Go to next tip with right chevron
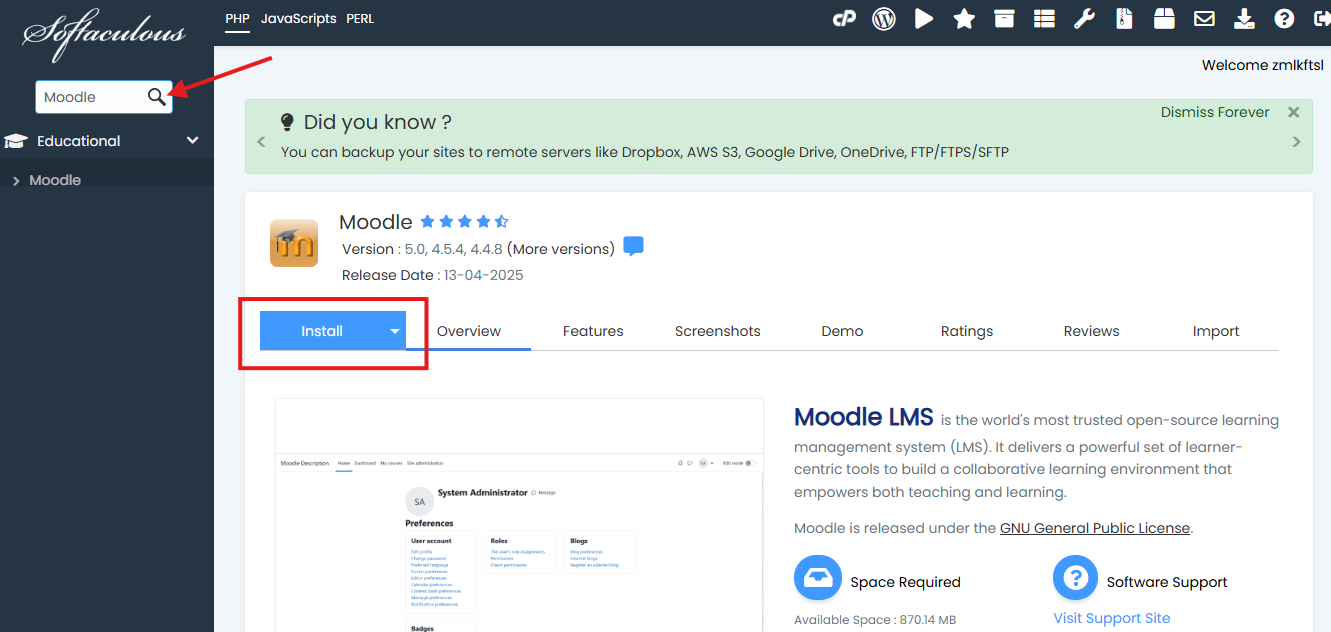The width and height of the screenshot is (1331, 632). (1296, 142)
